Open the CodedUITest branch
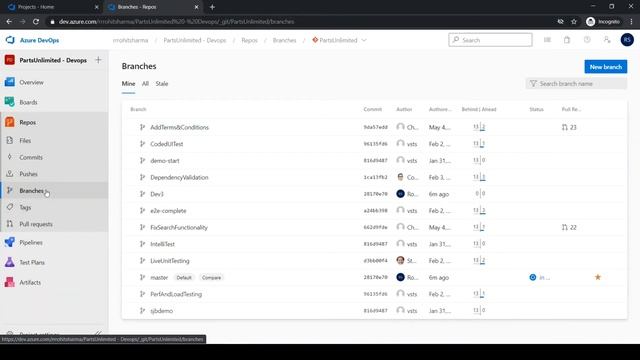640x360 pixels. [x=167, y=144]
